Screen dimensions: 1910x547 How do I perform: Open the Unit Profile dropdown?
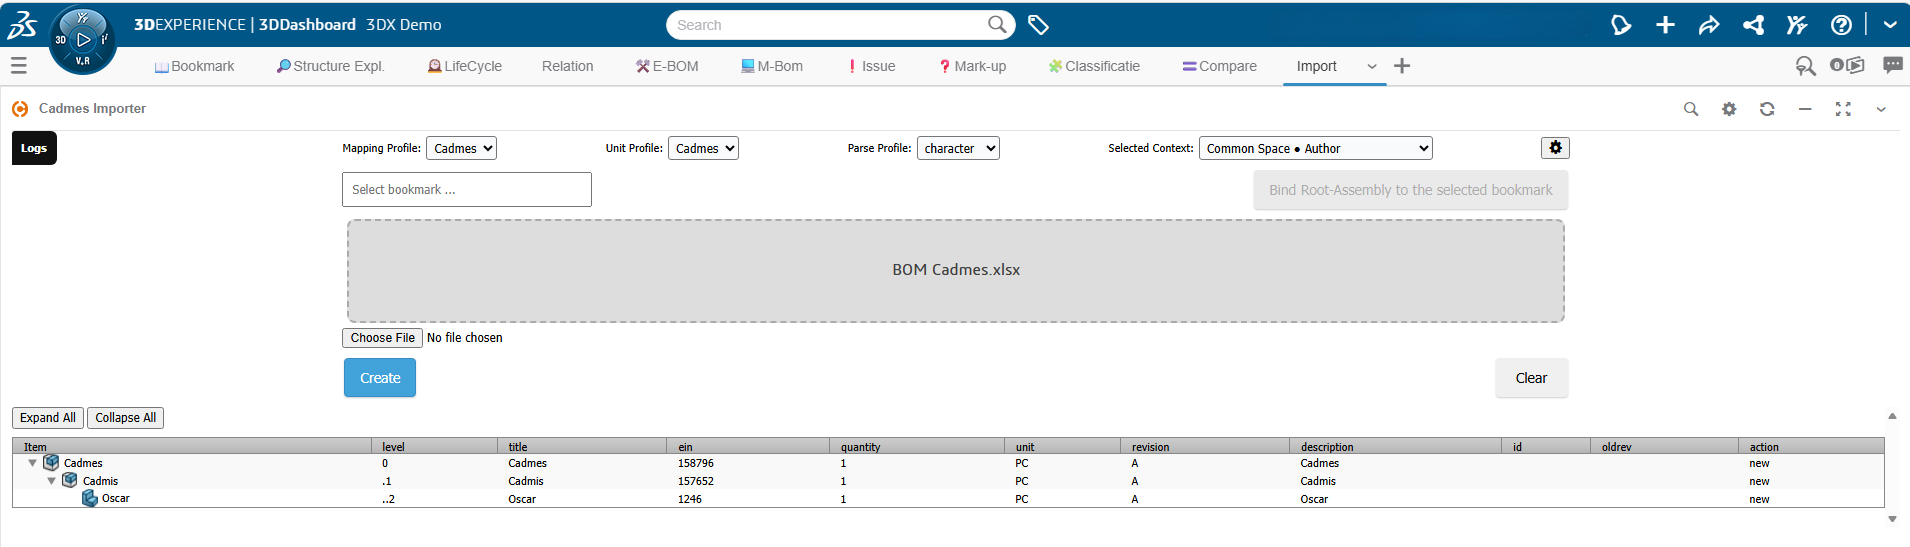703,148
